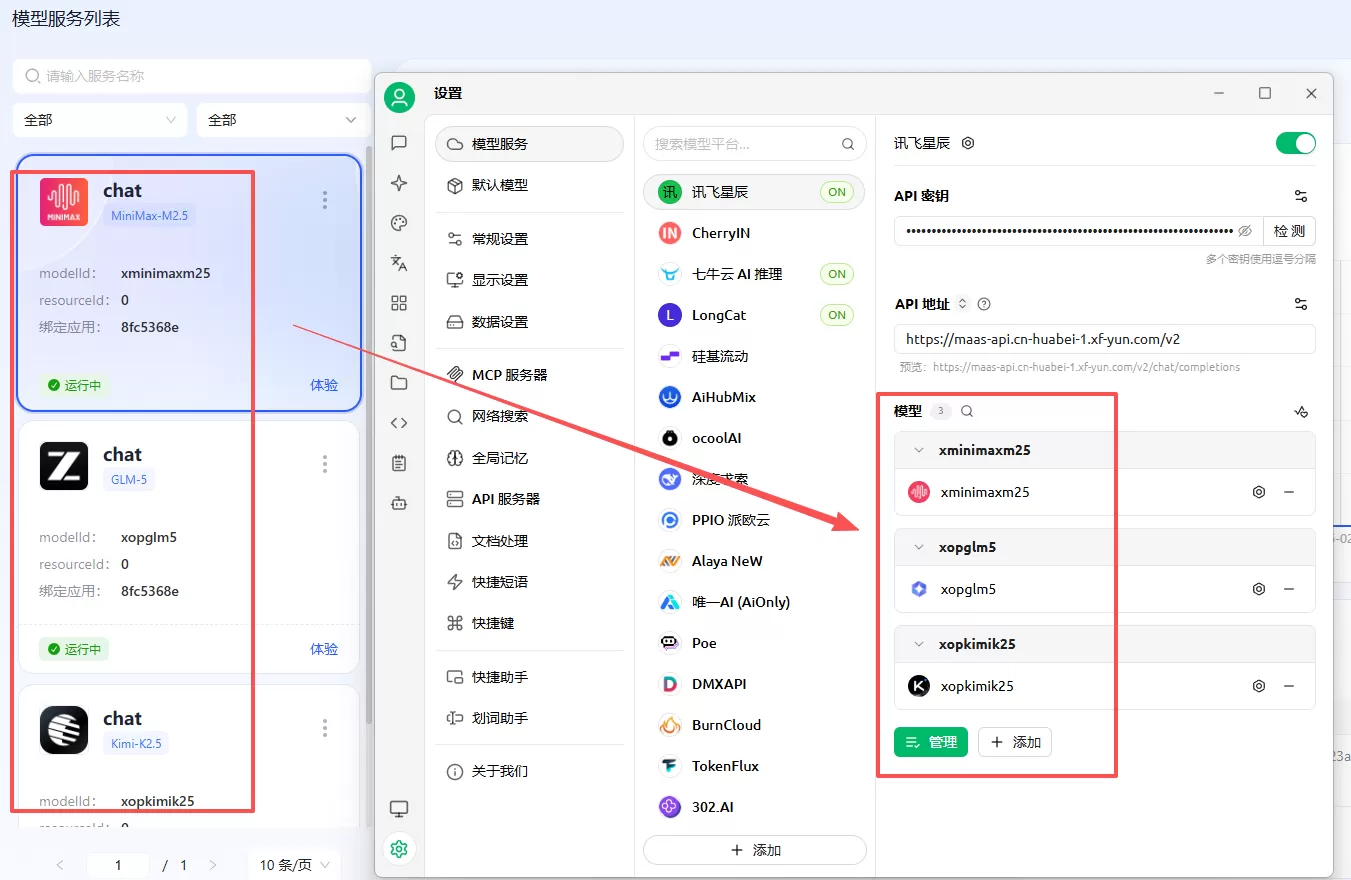
Task: Toggle off the 讯飞星辰 provider switch
Action: pyautogui.click(x=1296, y=143)
